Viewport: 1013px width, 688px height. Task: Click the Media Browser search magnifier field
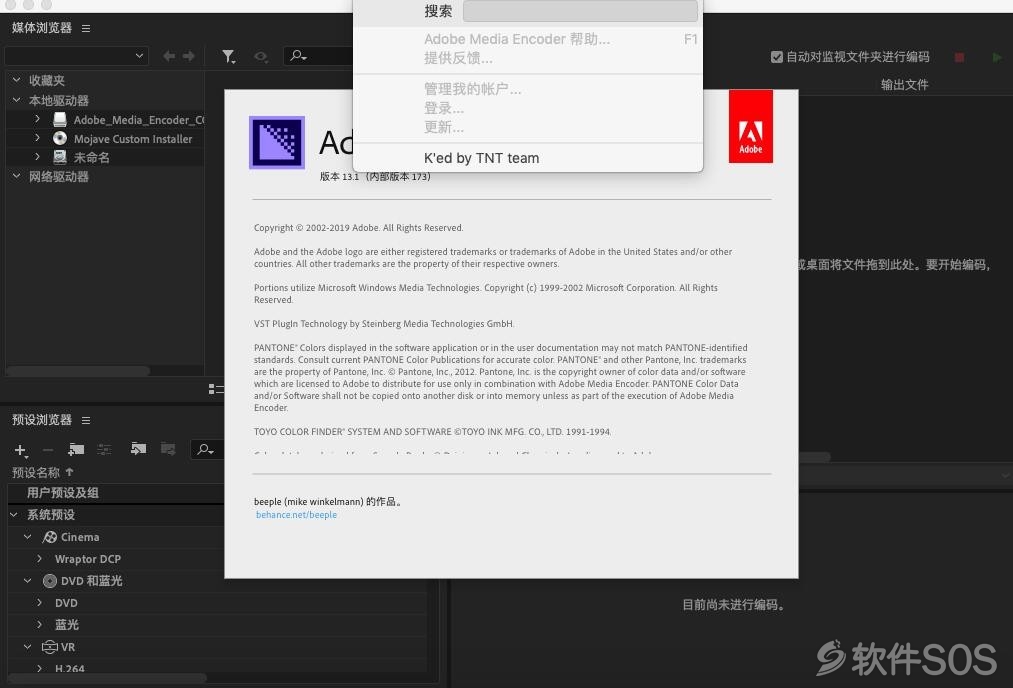click(318, 56)
